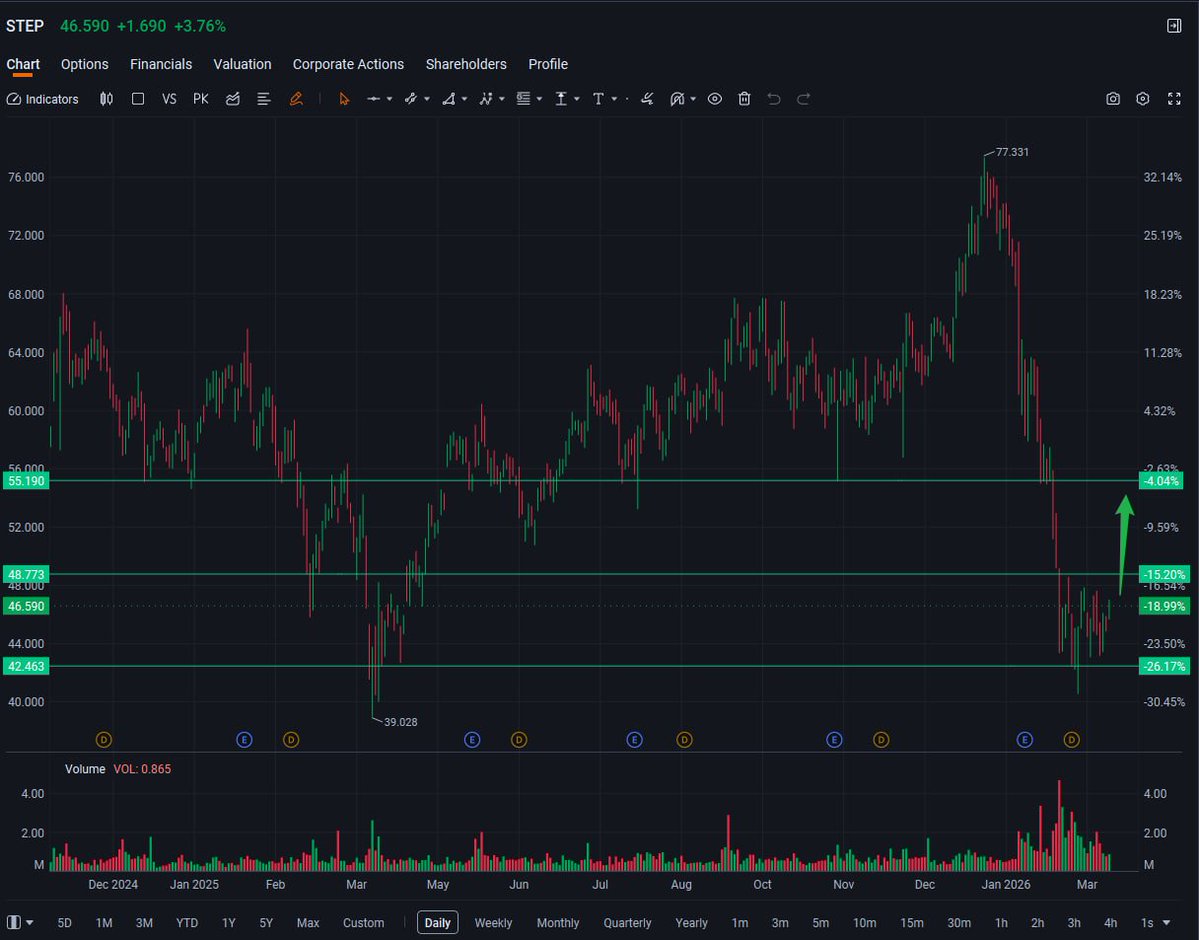Switch to the Financials tab

(161, 64)
